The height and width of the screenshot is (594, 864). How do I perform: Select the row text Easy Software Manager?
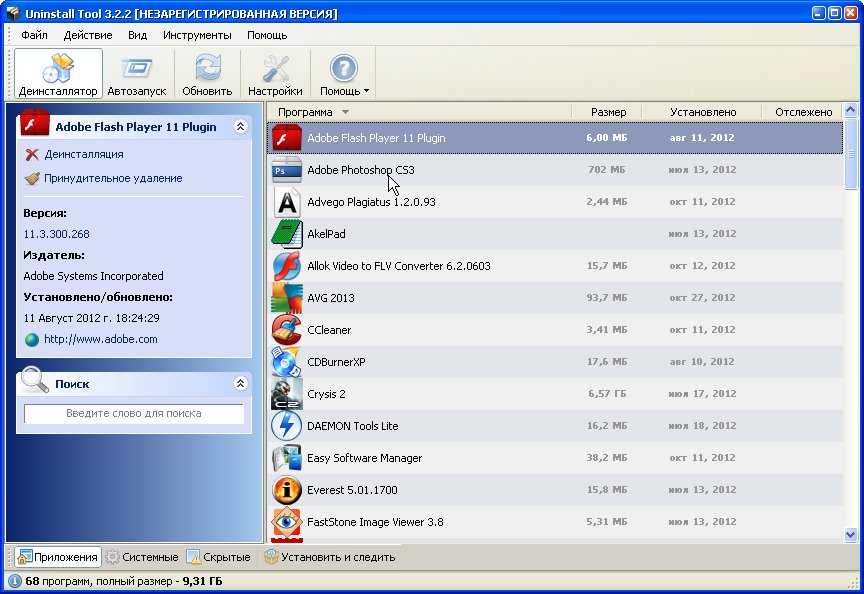click(x=365, y=458)
